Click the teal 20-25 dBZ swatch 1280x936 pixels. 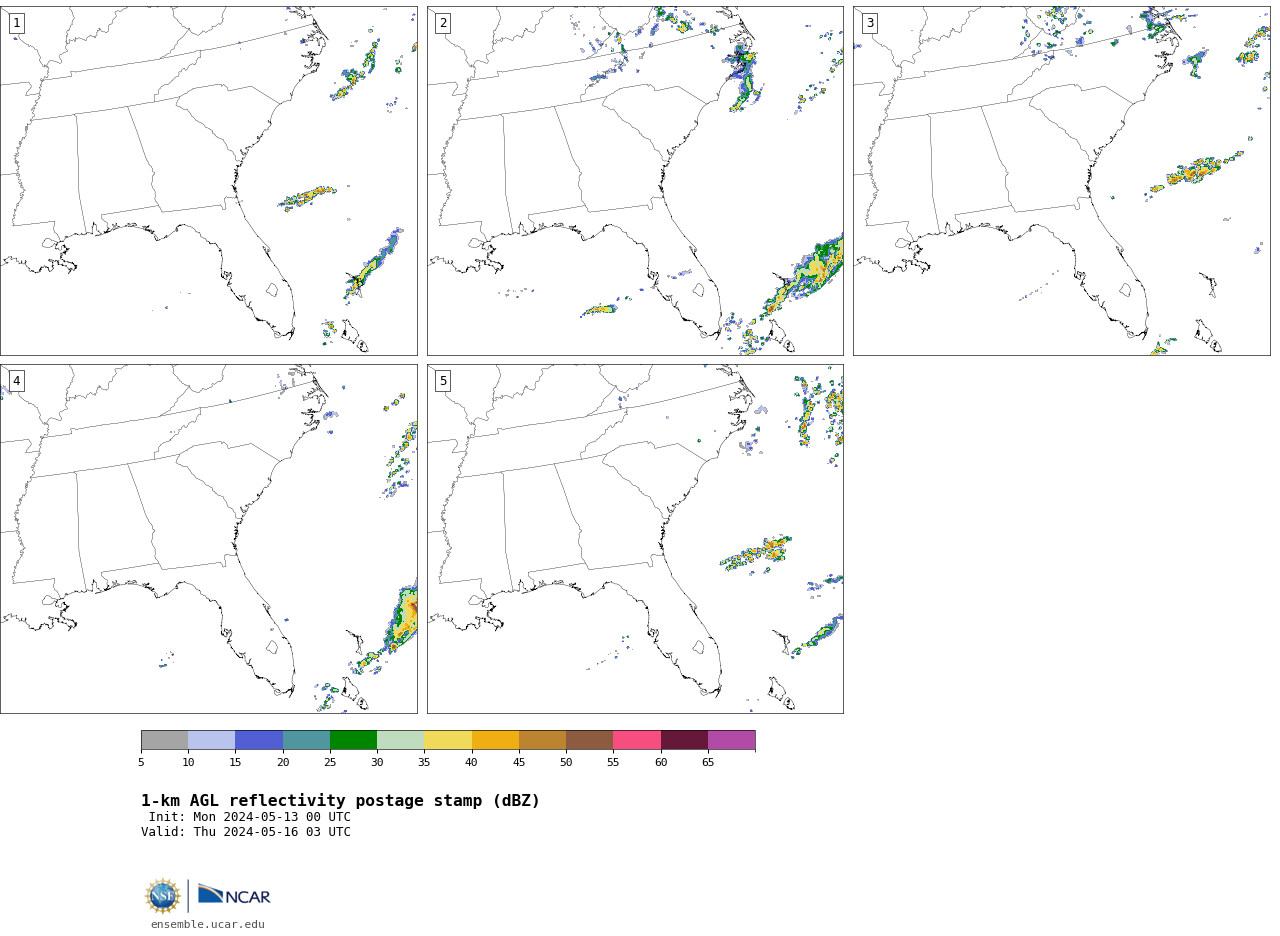click(306, 740)
